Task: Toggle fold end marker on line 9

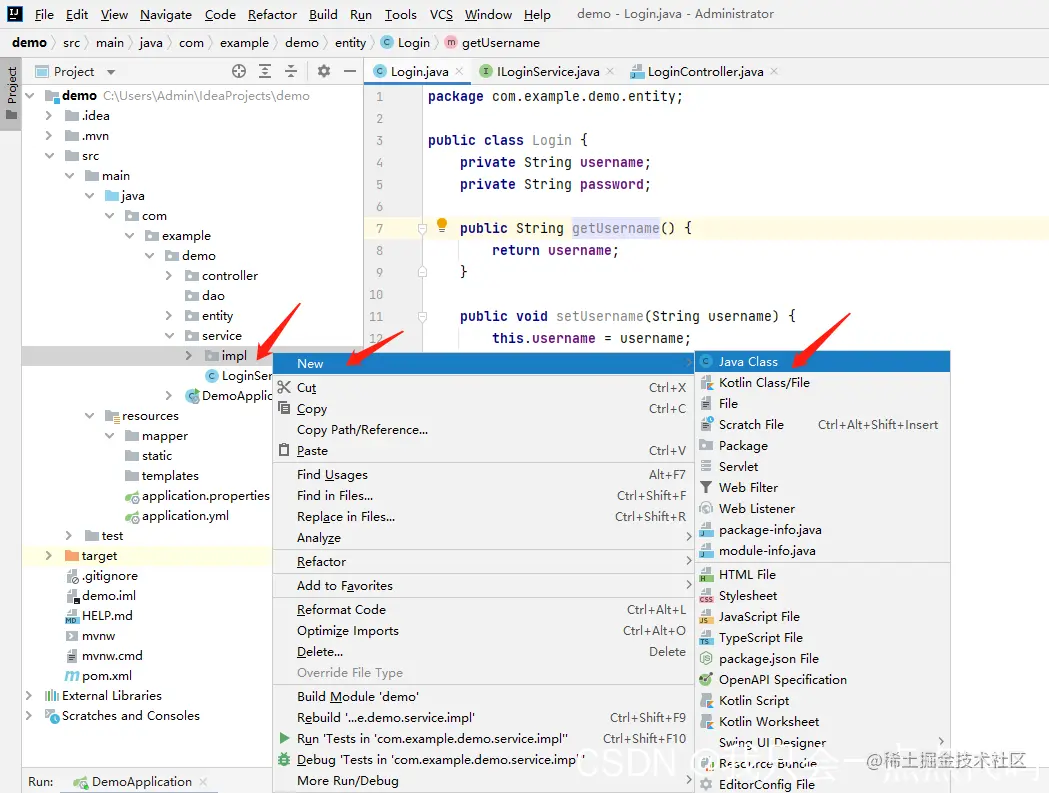Action: pyautogui.click(x=422, y=272)
